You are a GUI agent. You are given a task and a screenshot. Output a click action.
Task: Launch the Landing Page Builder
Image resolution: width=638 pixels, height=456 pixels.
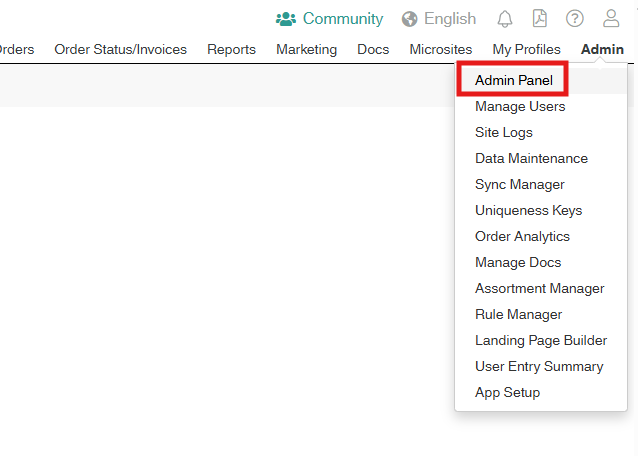(541, 340)
